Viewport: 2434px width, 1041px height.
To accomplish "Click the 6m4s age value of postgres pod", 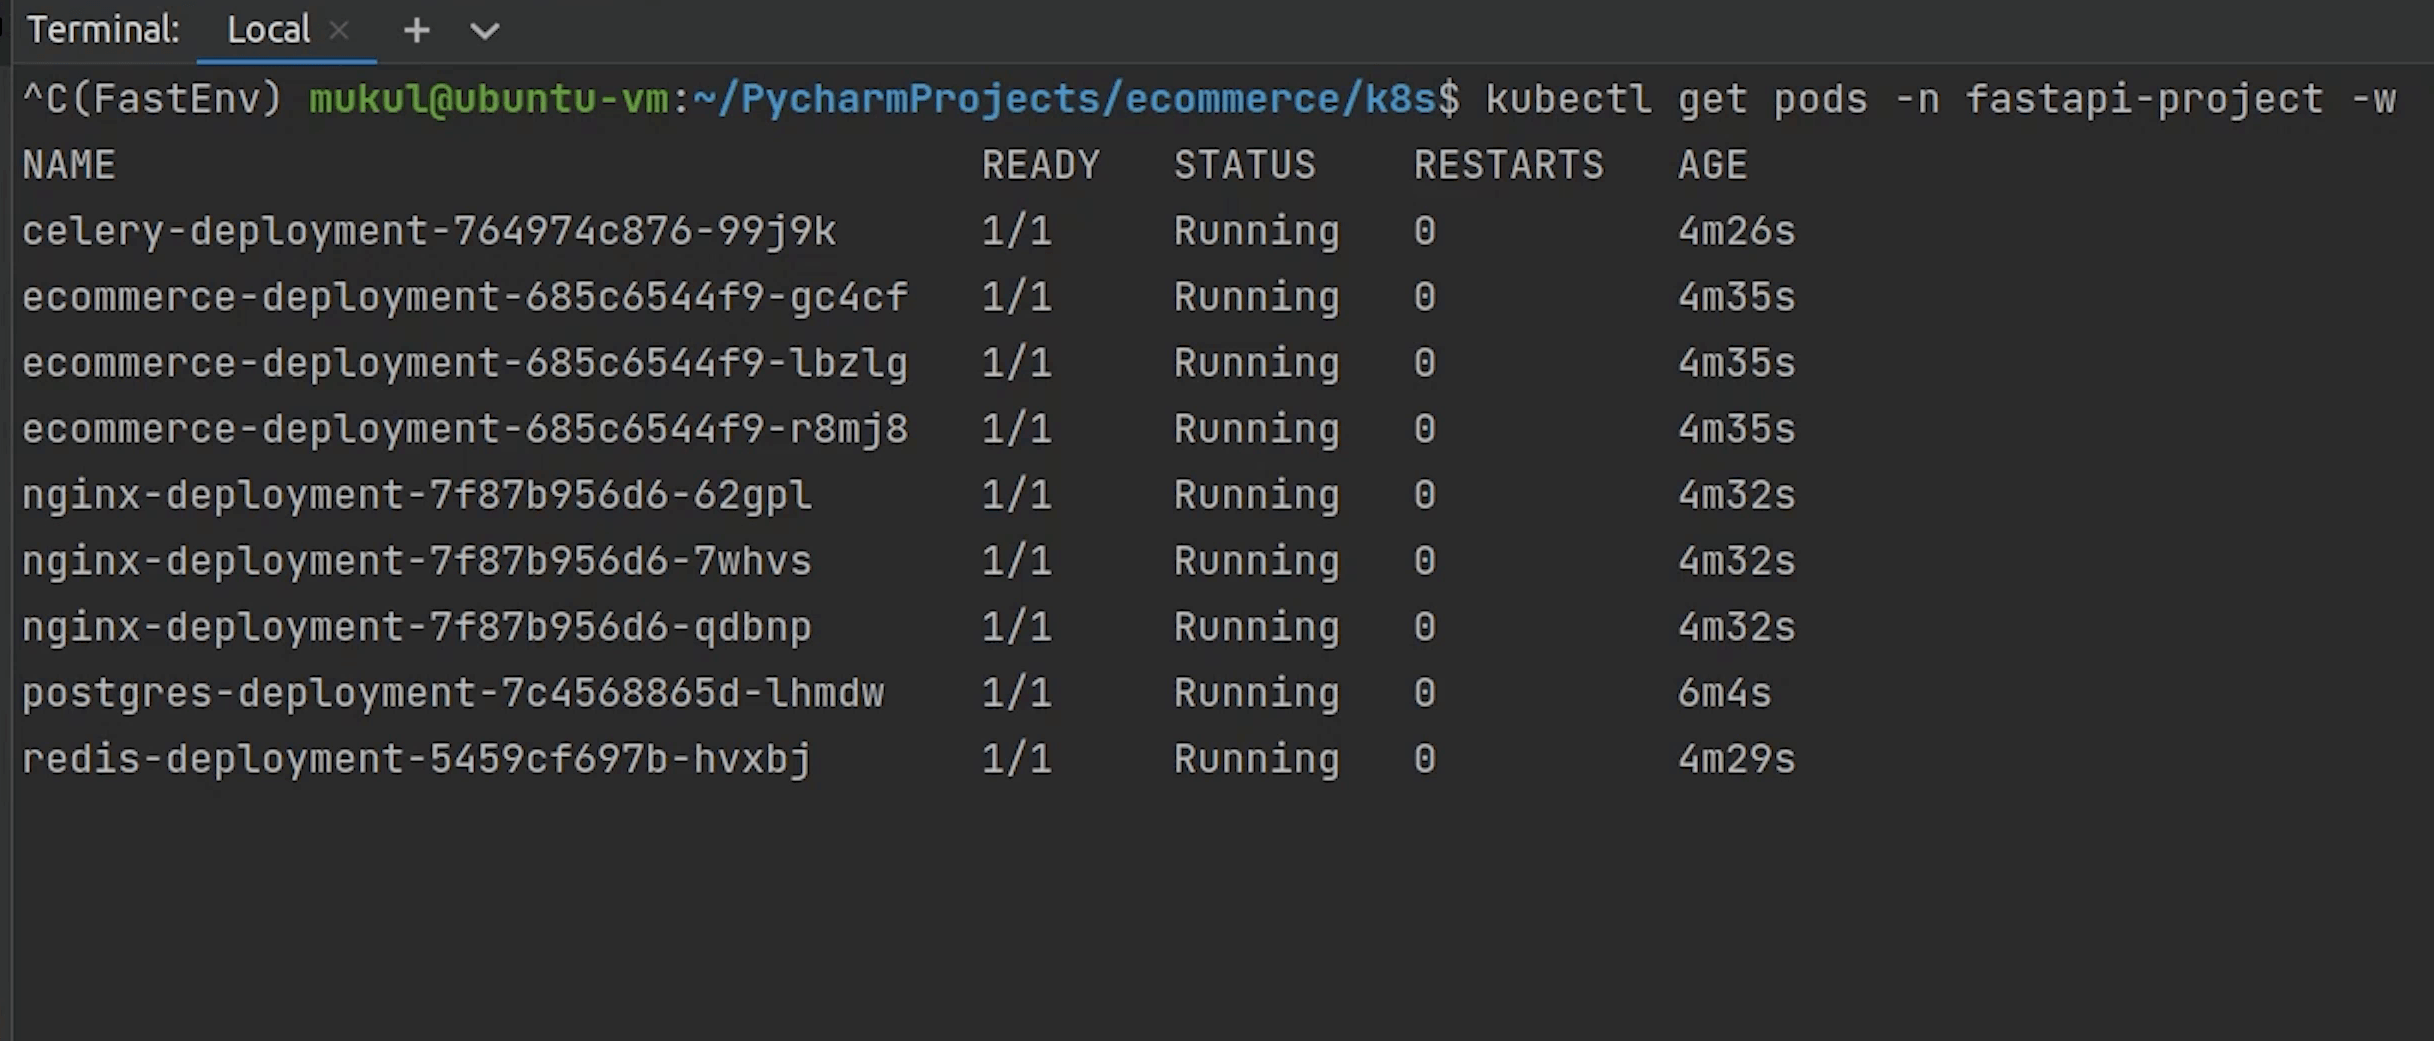I will click(1724, 693).
